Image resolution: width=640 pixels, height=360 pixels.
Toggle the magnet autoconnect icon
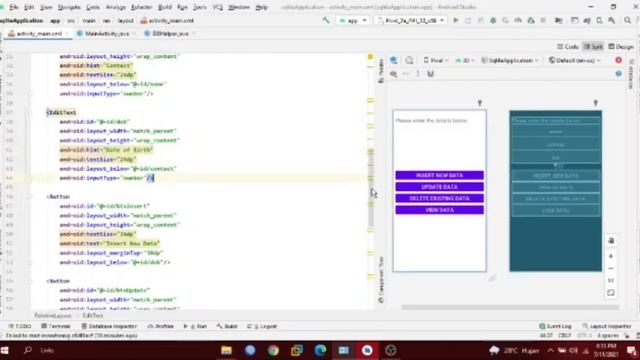pos(430,73)
